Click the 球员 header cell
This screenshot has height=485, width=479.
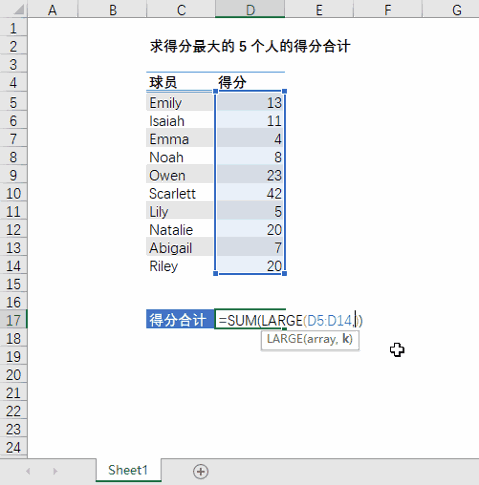[x=180, y=82]
